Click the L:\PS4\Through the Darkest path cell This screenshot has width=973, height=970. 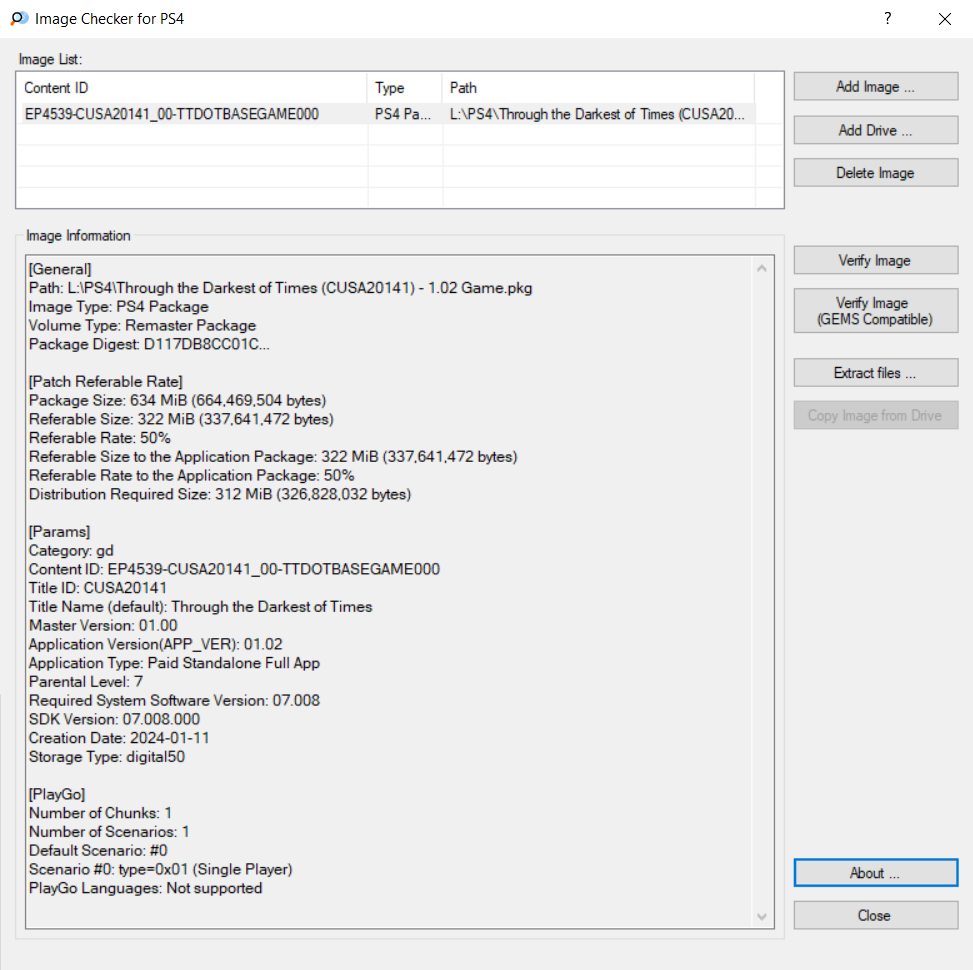pyautogui.click(x=598, y=114)
